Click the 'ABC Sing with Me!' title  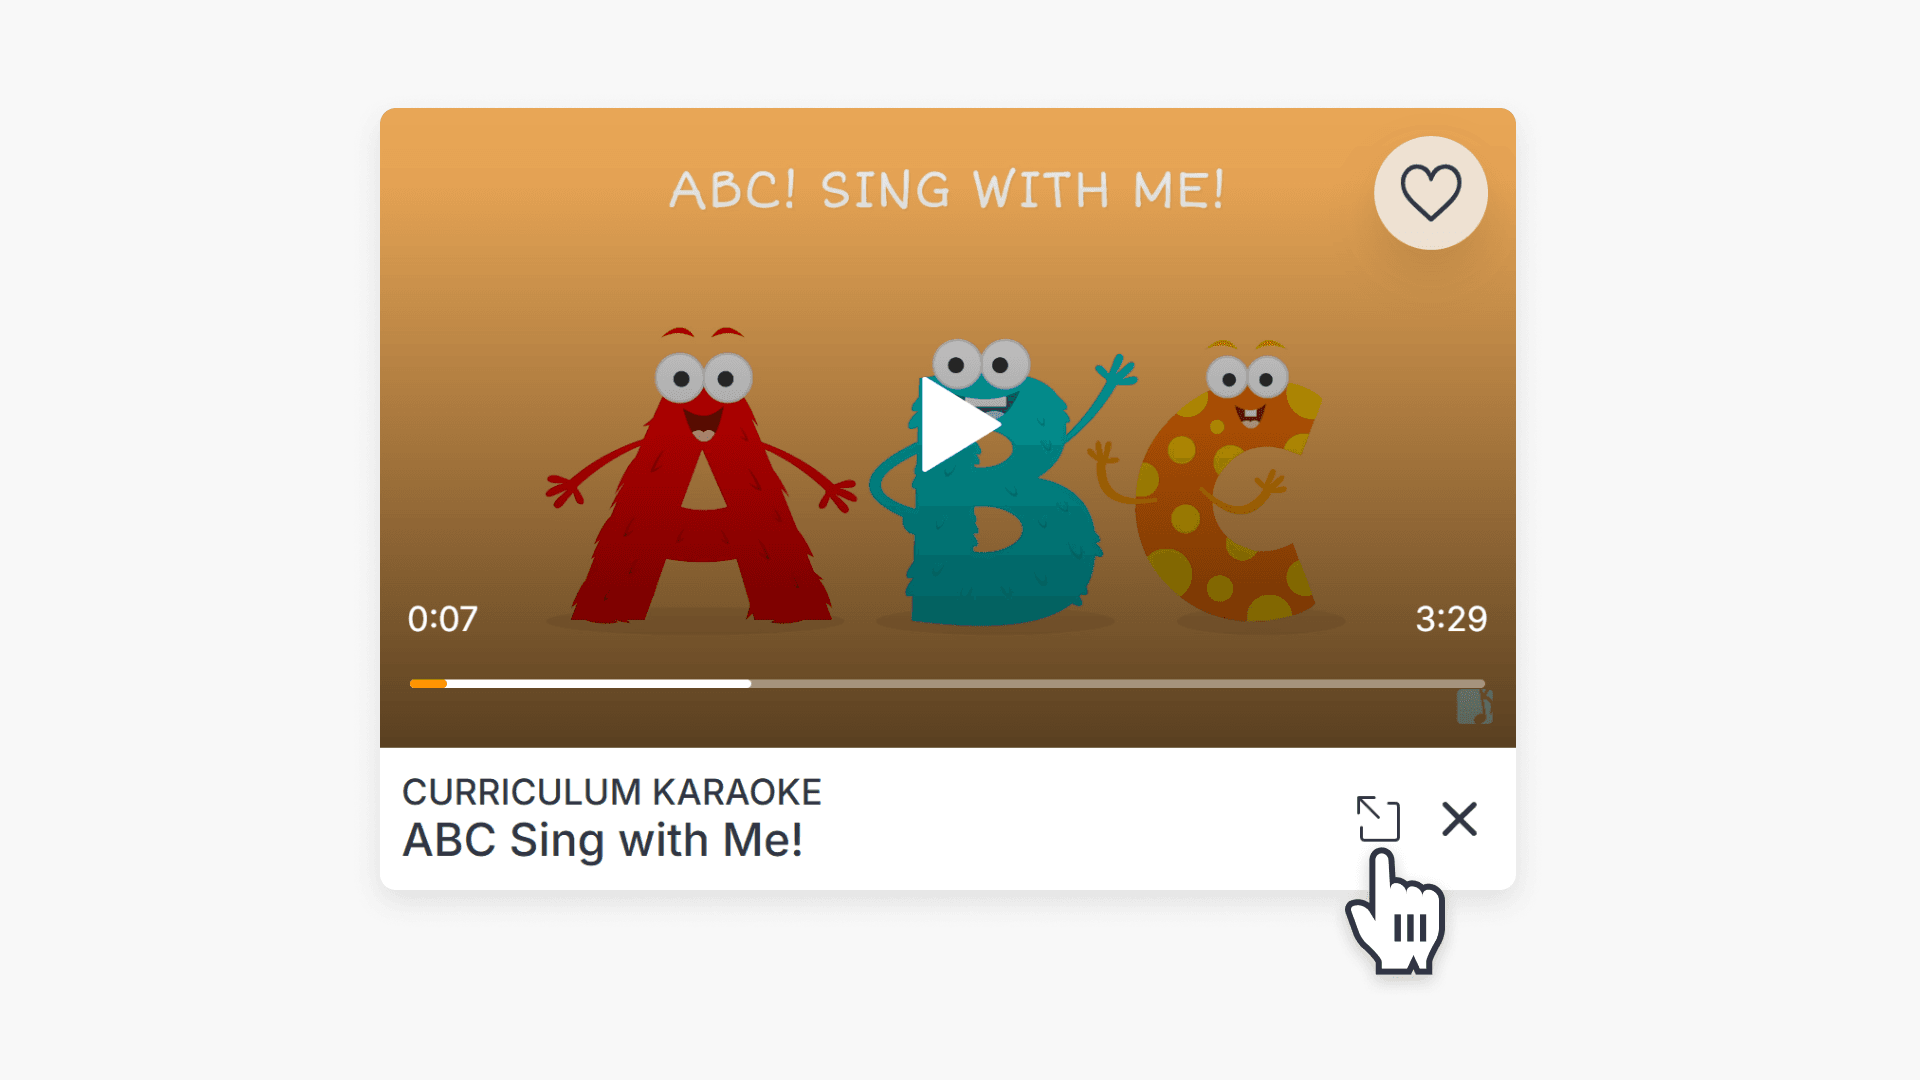[602, 840]
